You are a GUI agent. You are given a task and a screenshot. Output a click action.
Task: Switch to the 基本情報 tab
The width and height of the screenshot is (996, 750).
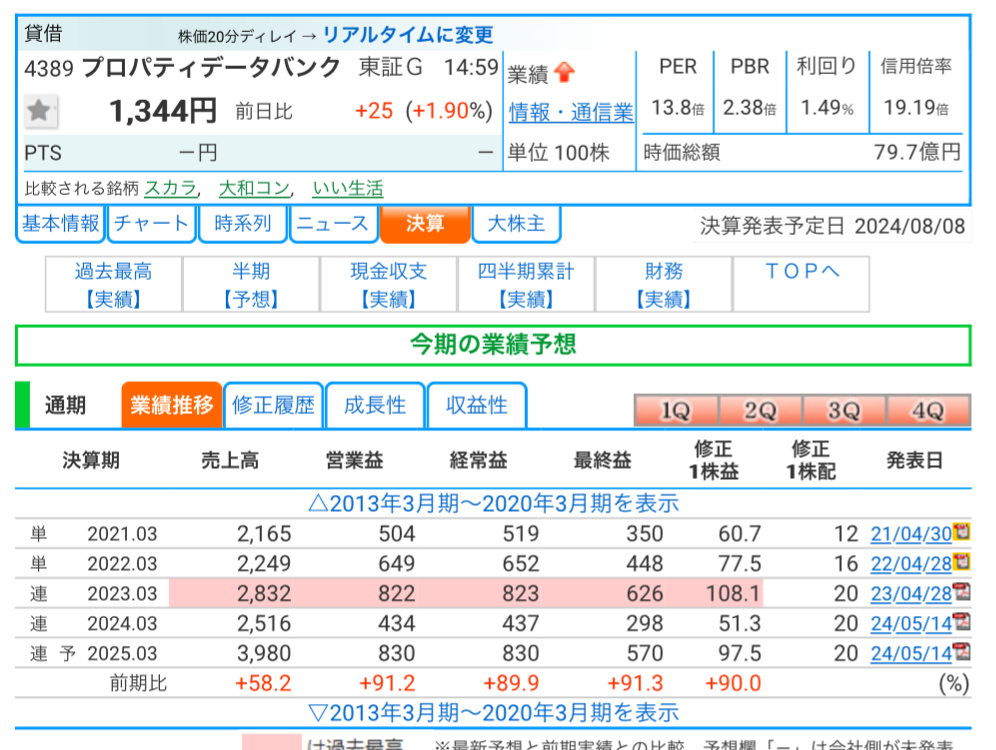(60, 224)
